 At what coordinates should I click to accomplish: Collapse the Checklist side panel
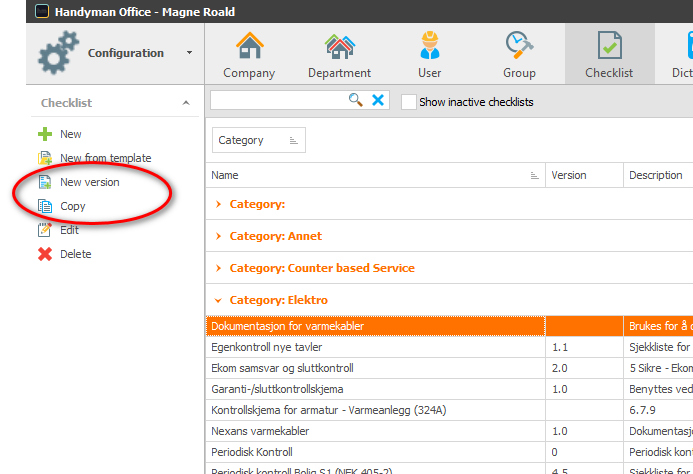pos(186,103)
